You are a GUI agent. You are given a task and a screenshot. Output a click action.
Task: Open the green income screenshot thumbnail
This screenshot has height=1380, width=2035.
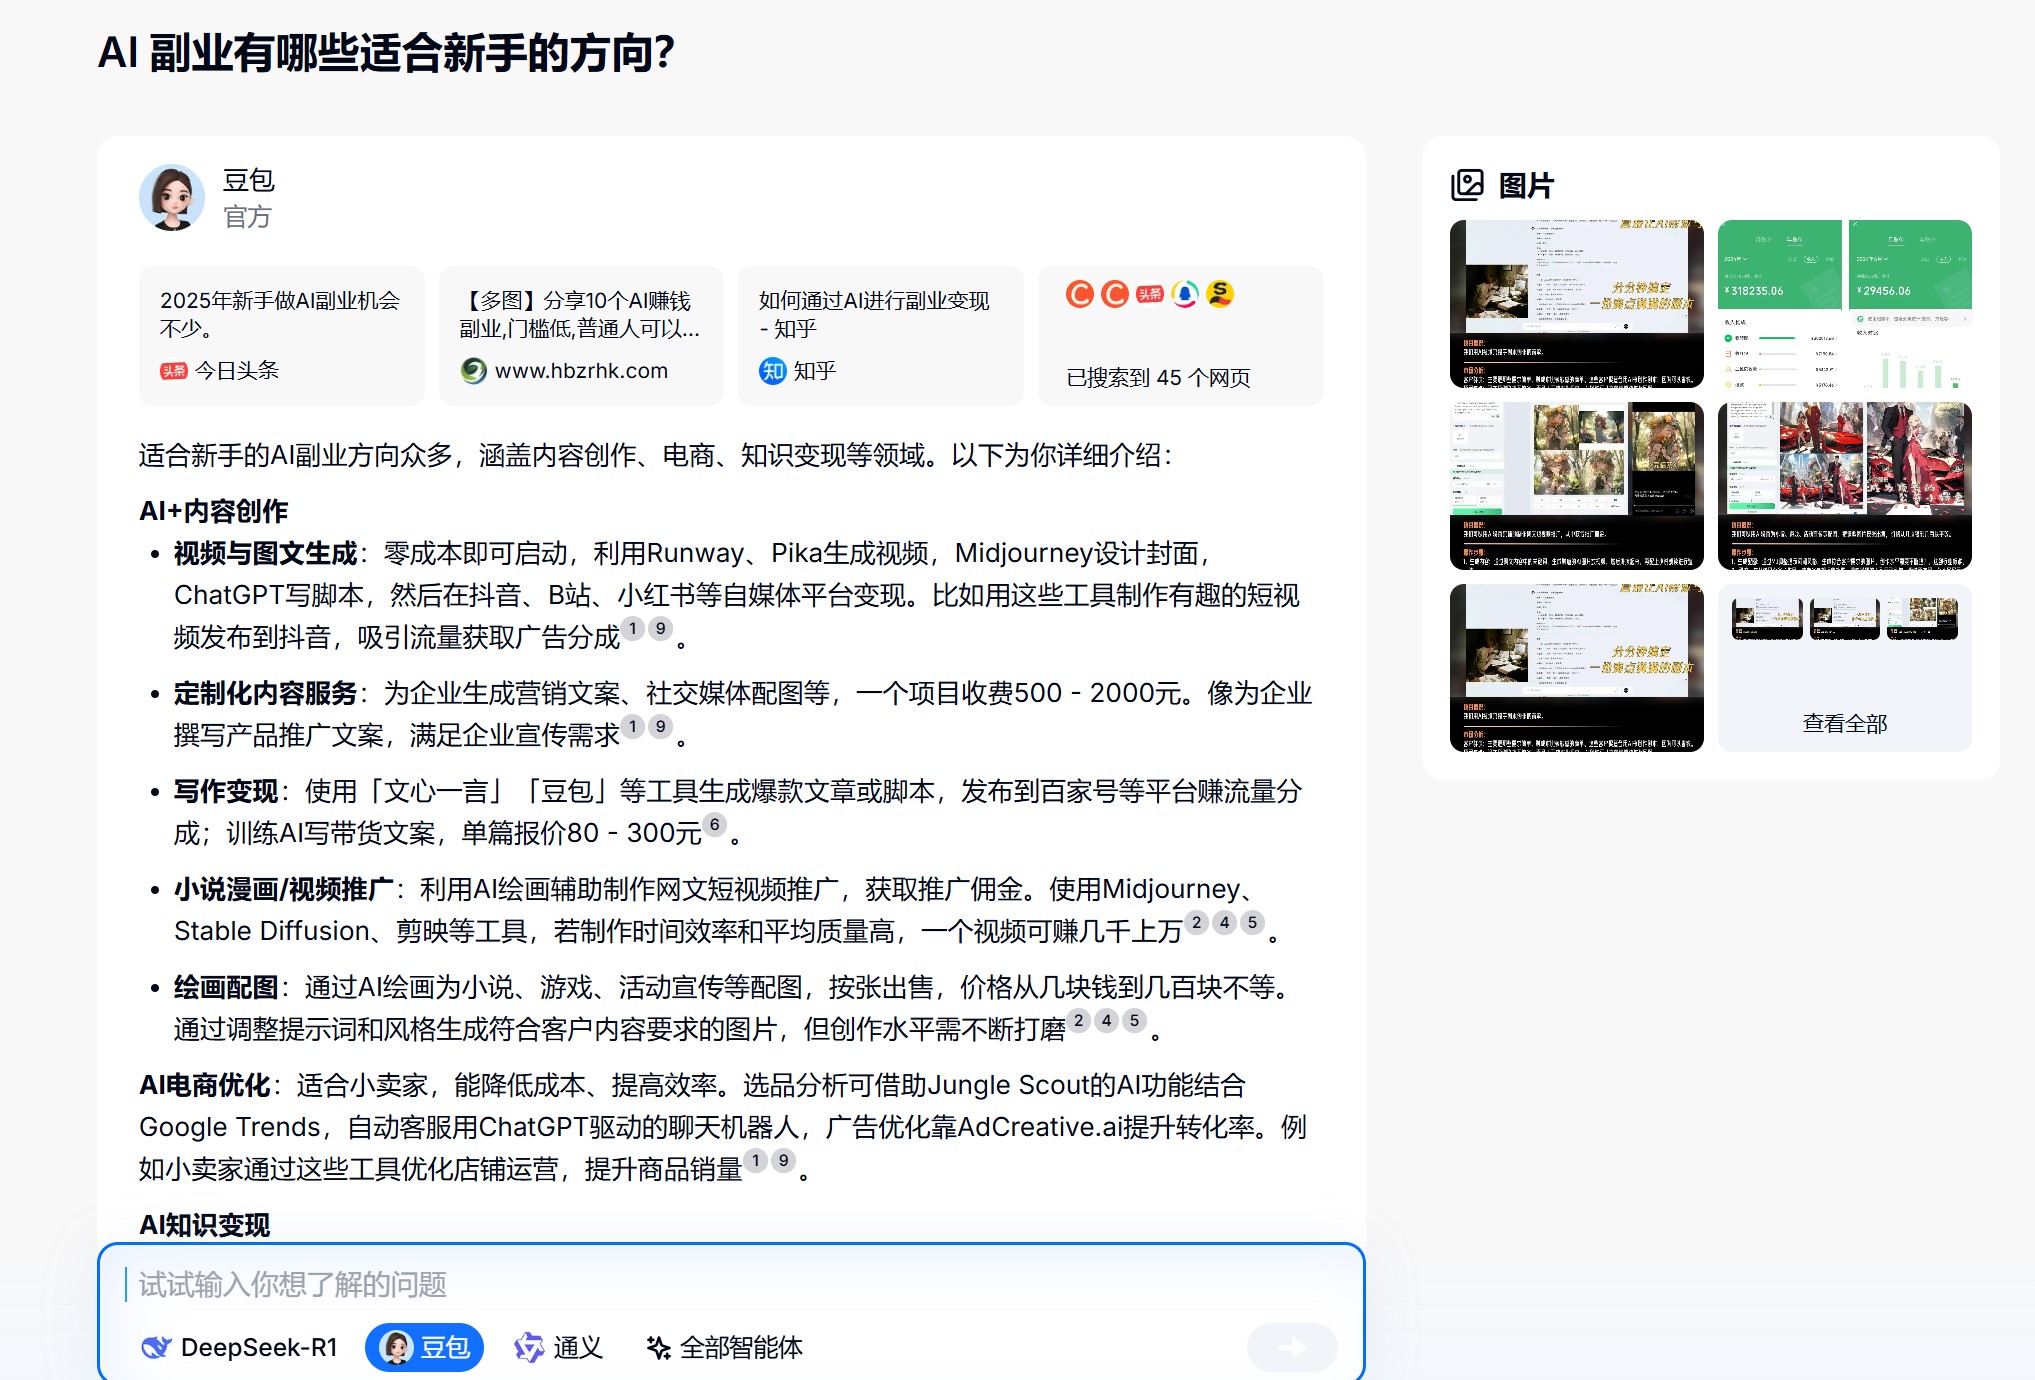click(1845, 305)
